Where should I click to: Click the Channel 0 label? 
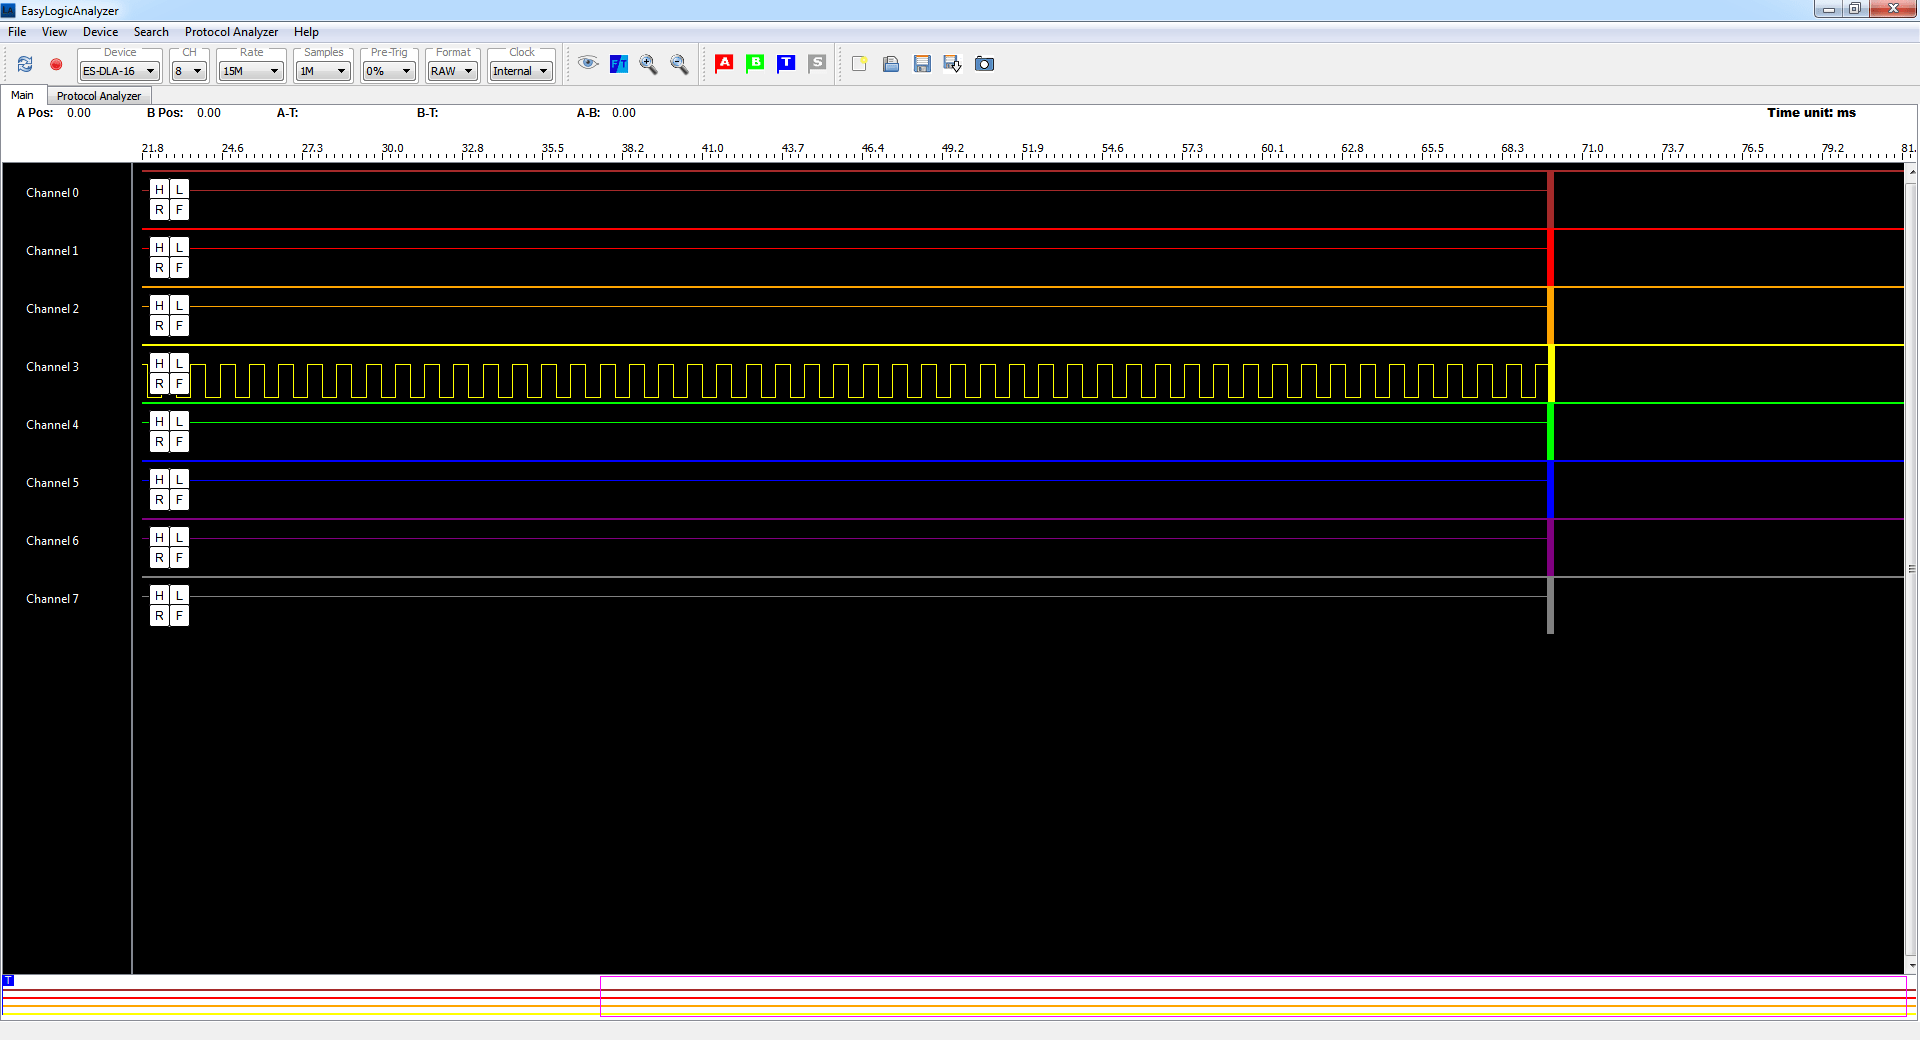point(52,193)
